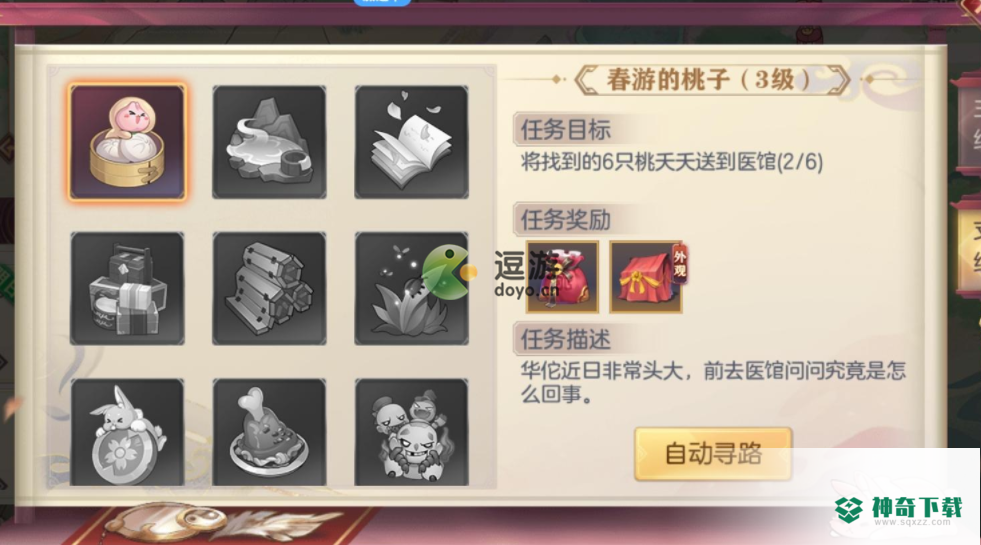Open the hot spring mountain quest tile
This screenshot has width=981, height=545.
coord(269,142)
